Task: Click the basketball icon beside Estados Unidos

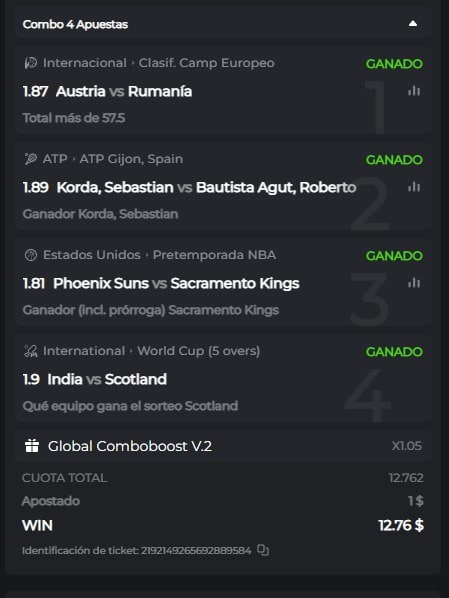Action: pyautogui.click(x=31, y=255)
